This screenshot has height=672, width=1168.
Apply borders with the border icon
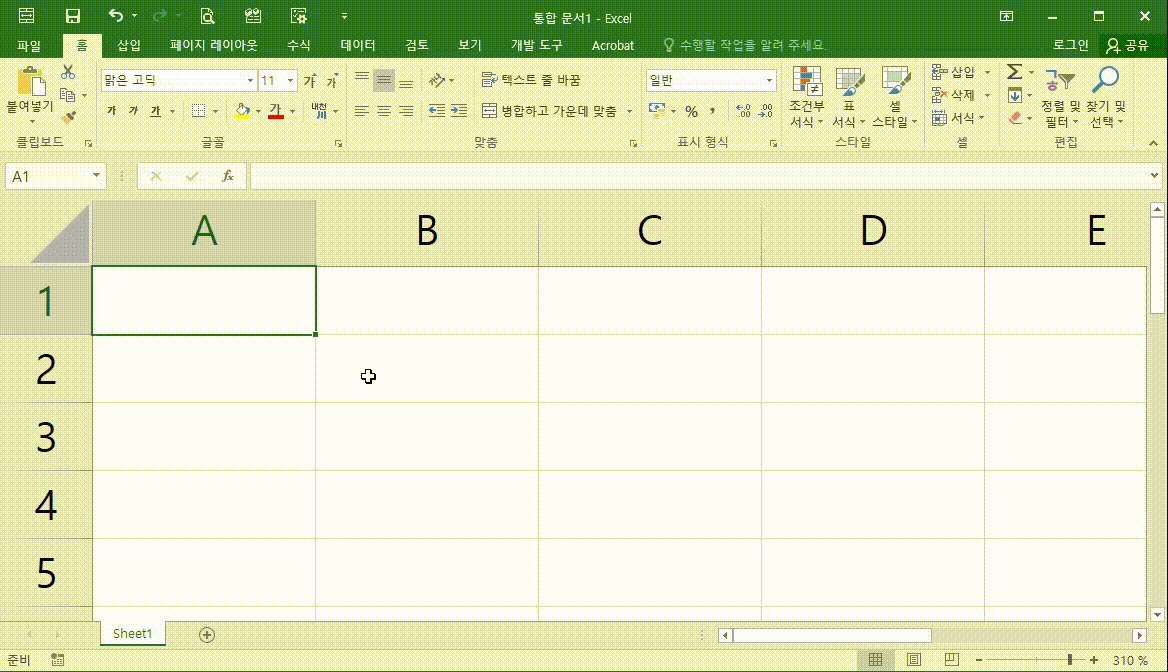click(x=198, y=111)
